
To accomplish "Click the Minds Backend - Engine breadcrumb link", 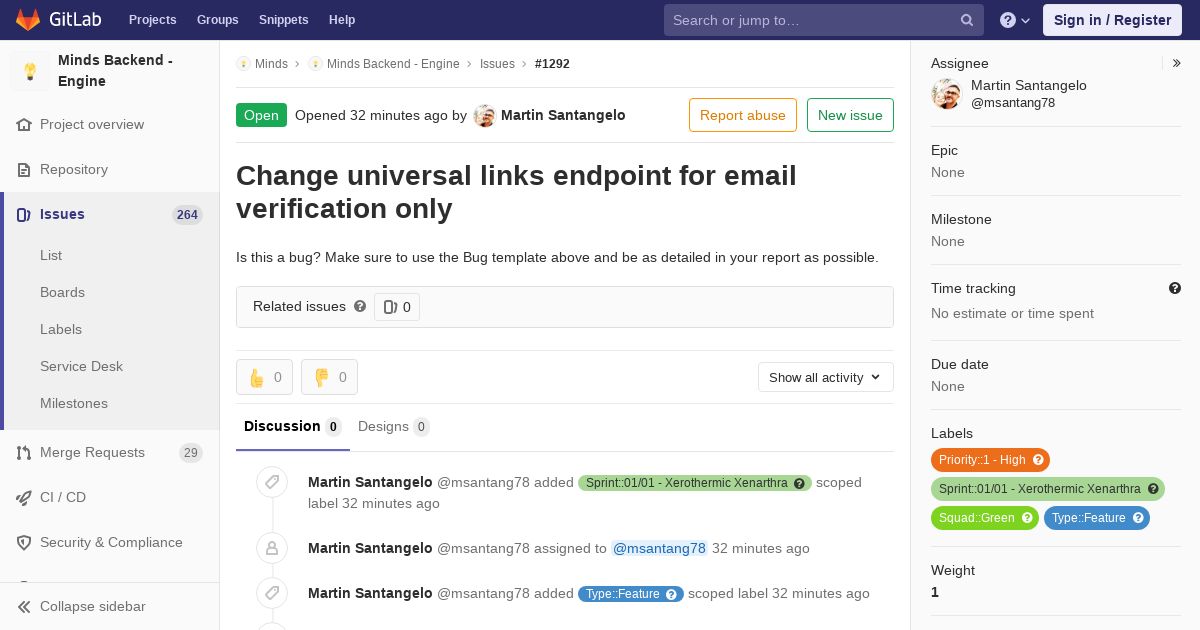I will pos(393,64).
